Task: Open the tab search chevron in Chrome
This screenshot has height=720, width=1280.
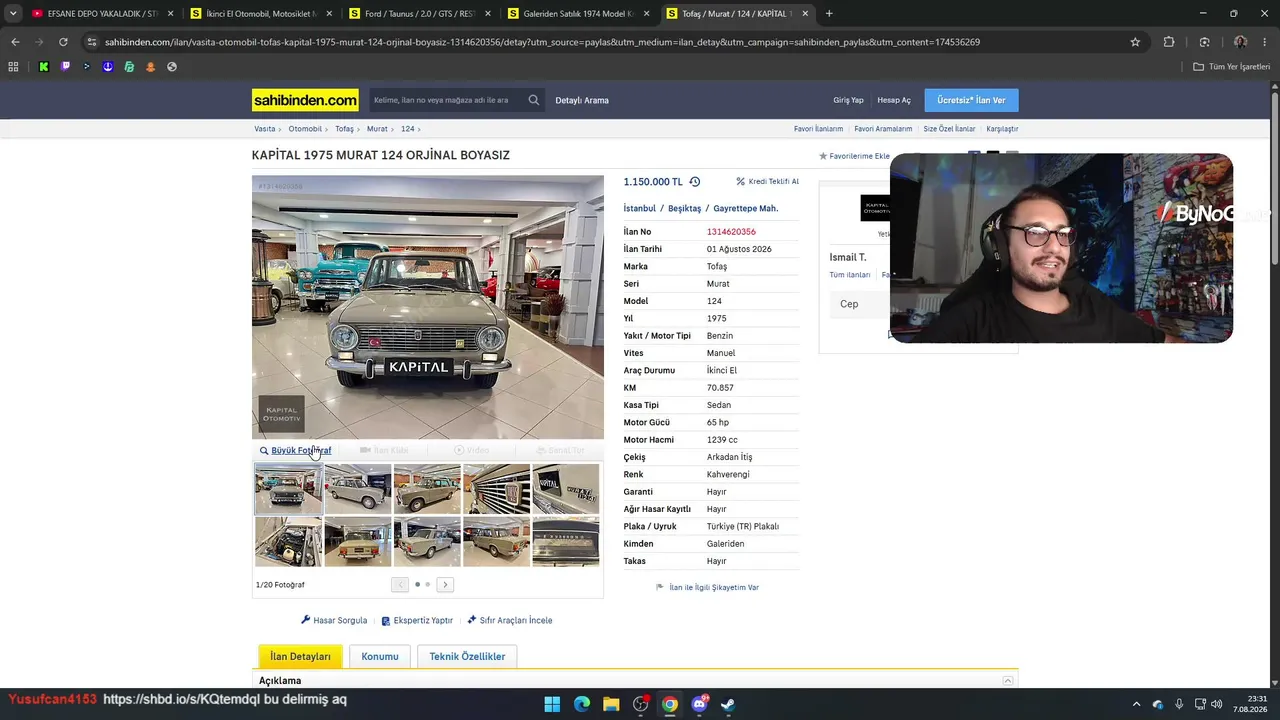Action: coord(13,14)
